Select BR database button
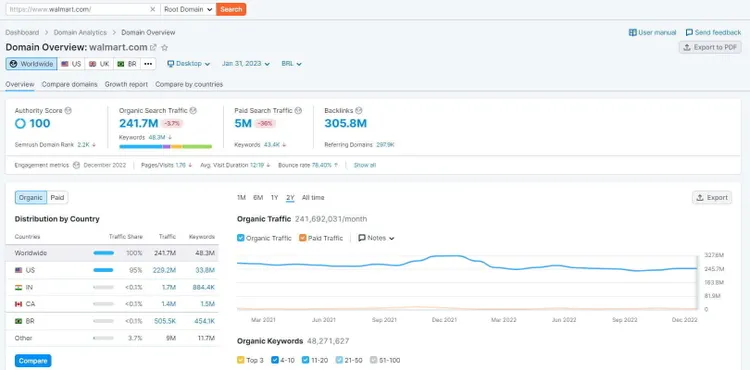This screenshot has width=750, height=370. click(126, 64)
